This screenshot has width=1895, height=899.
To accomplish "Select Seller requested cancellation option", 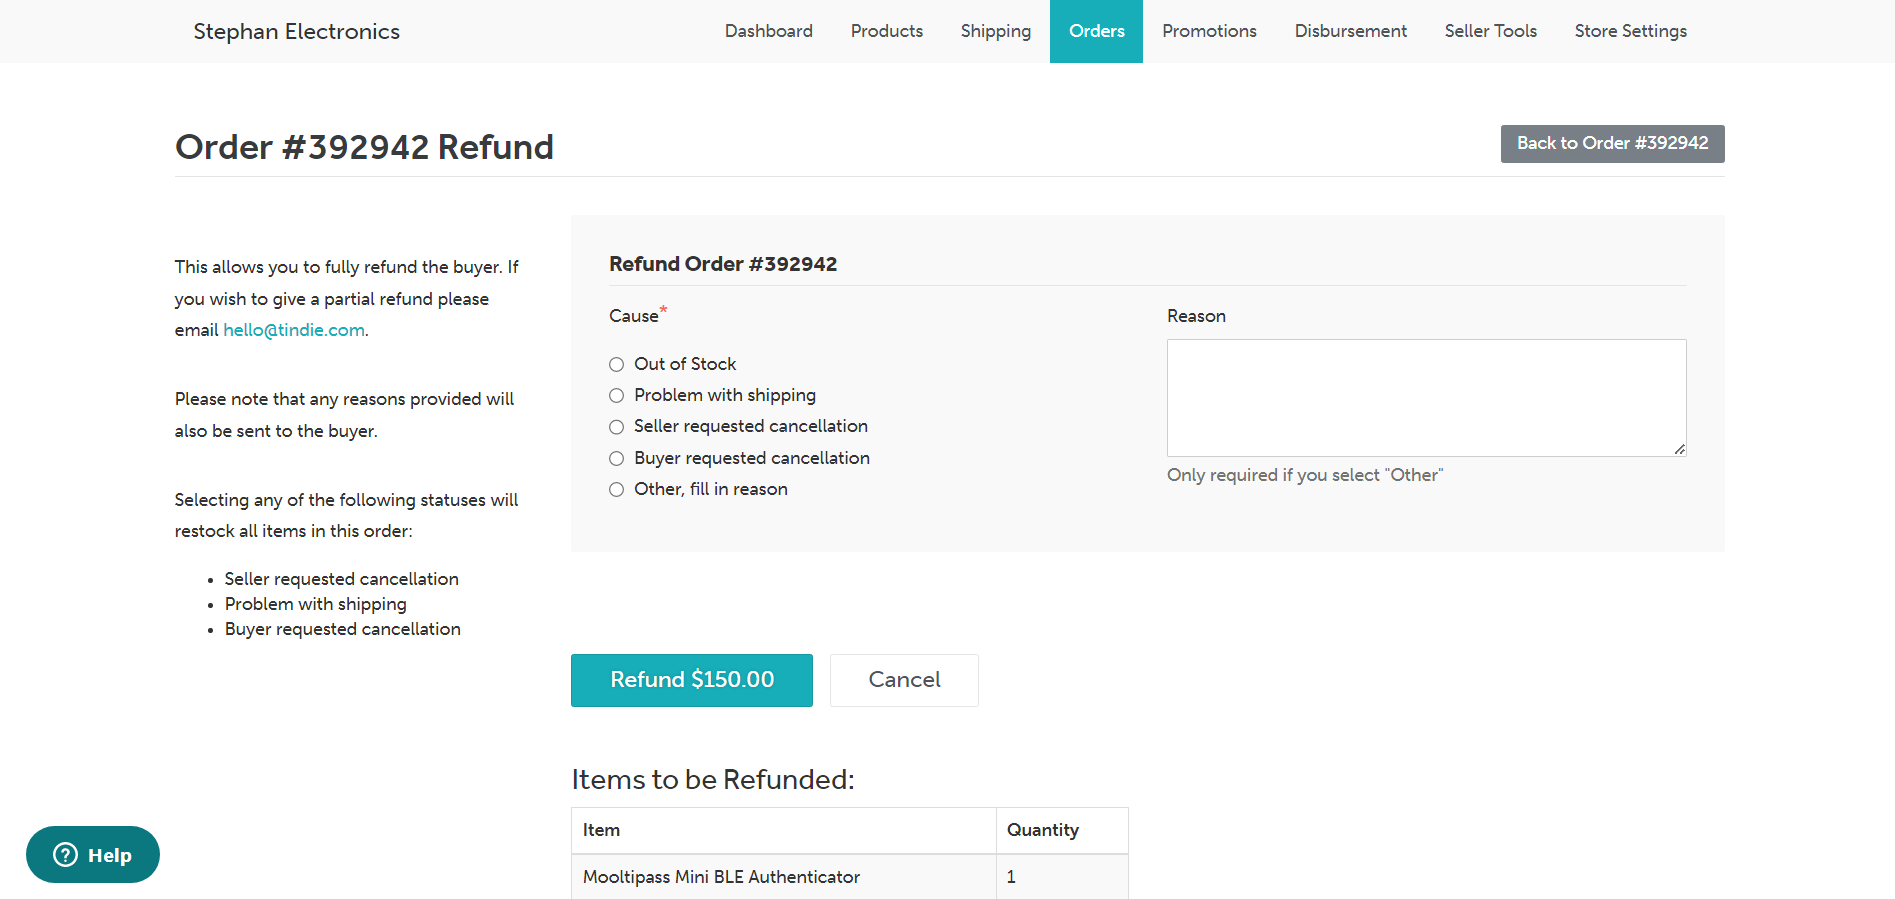I will coord(617,427).
